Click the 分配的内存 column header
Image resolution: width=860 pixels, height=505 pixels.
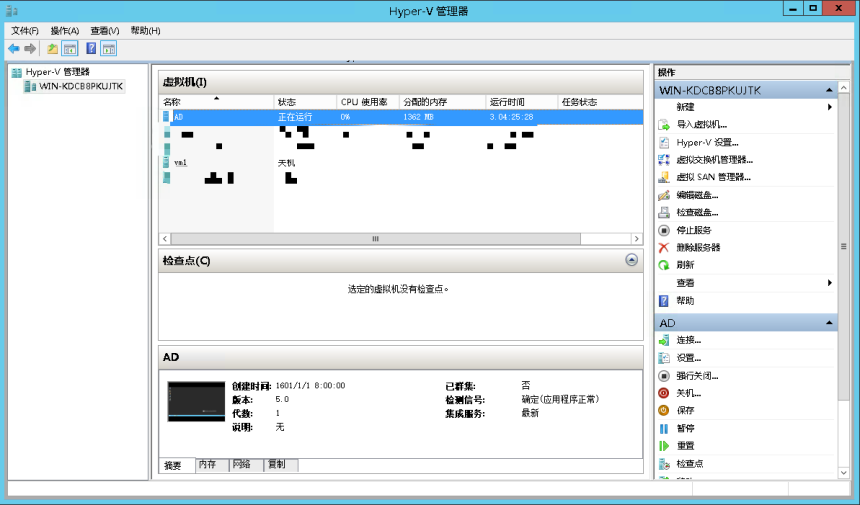point(442,102)
